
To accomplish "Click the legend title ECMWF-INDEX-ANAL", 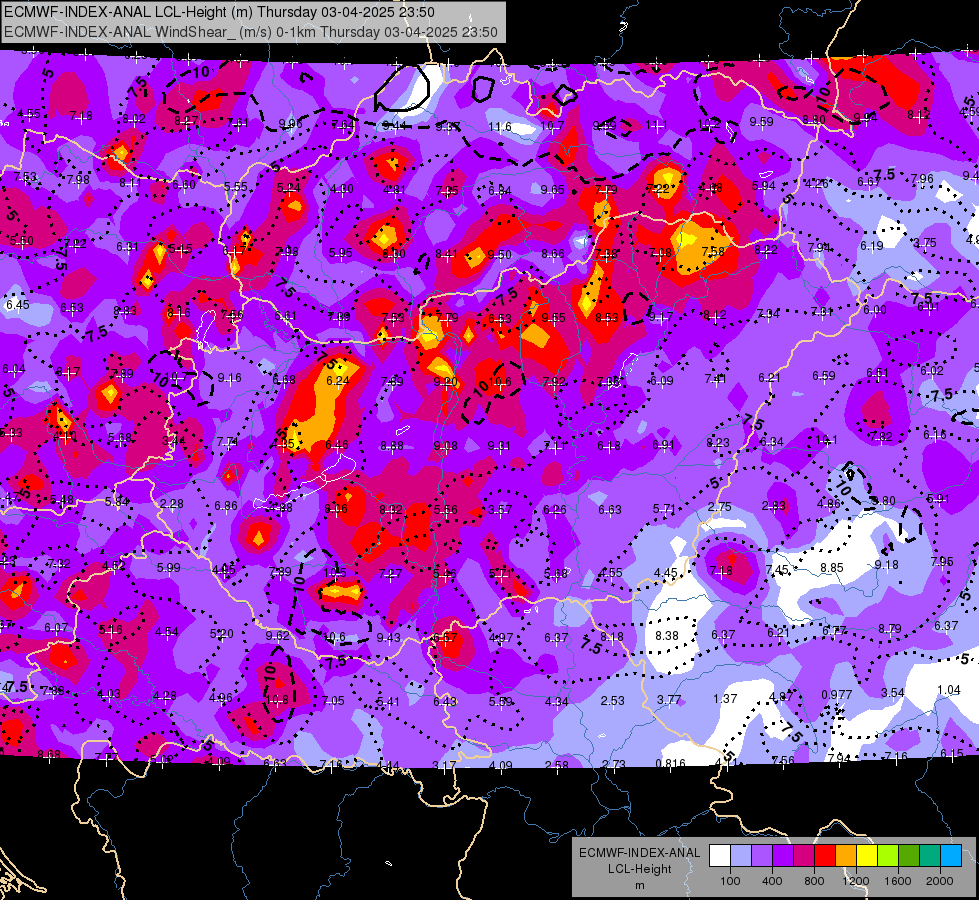I will (x=639, y=853).
